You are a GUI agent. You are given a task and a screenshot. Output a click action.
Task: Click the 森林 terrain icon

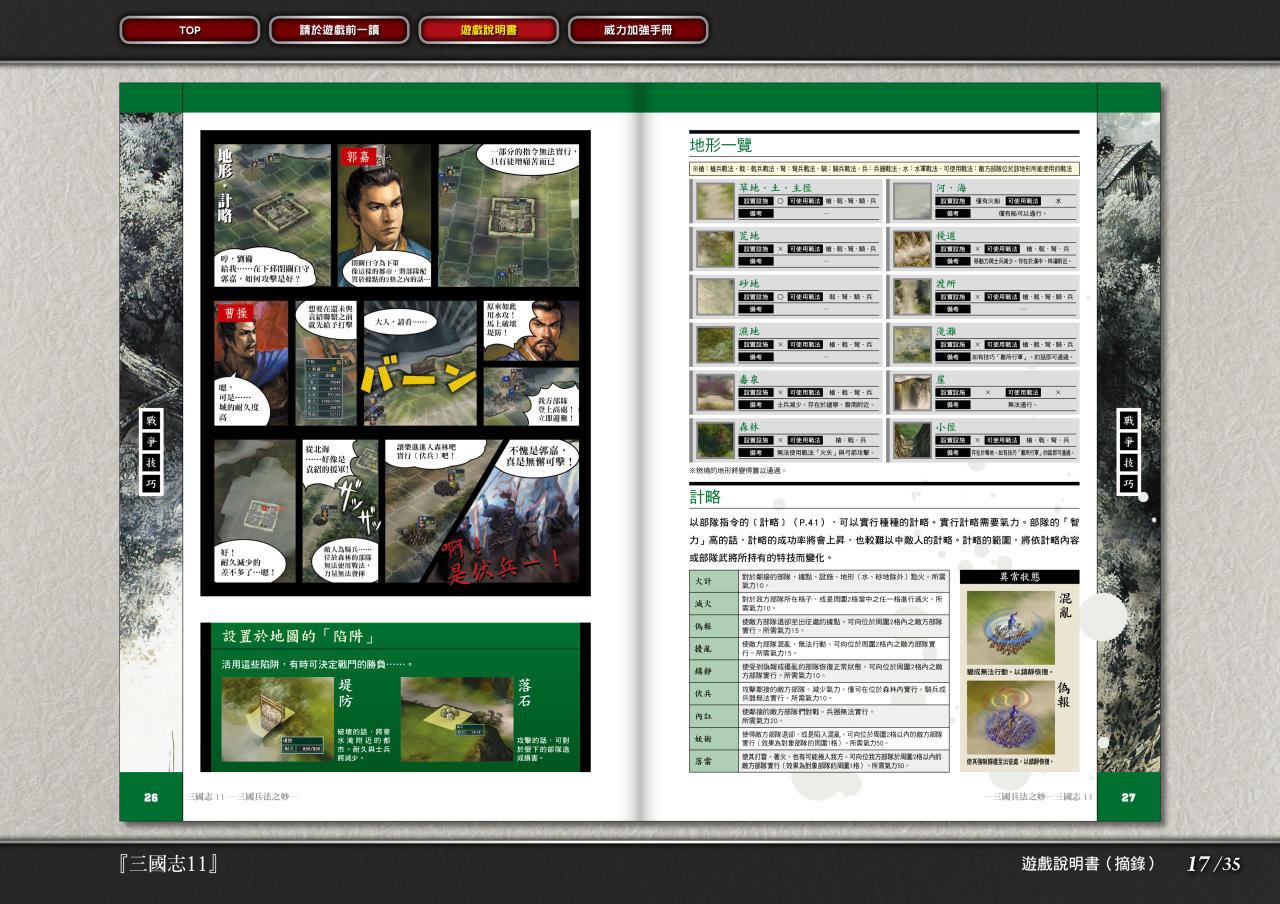[x=714, y=440]
